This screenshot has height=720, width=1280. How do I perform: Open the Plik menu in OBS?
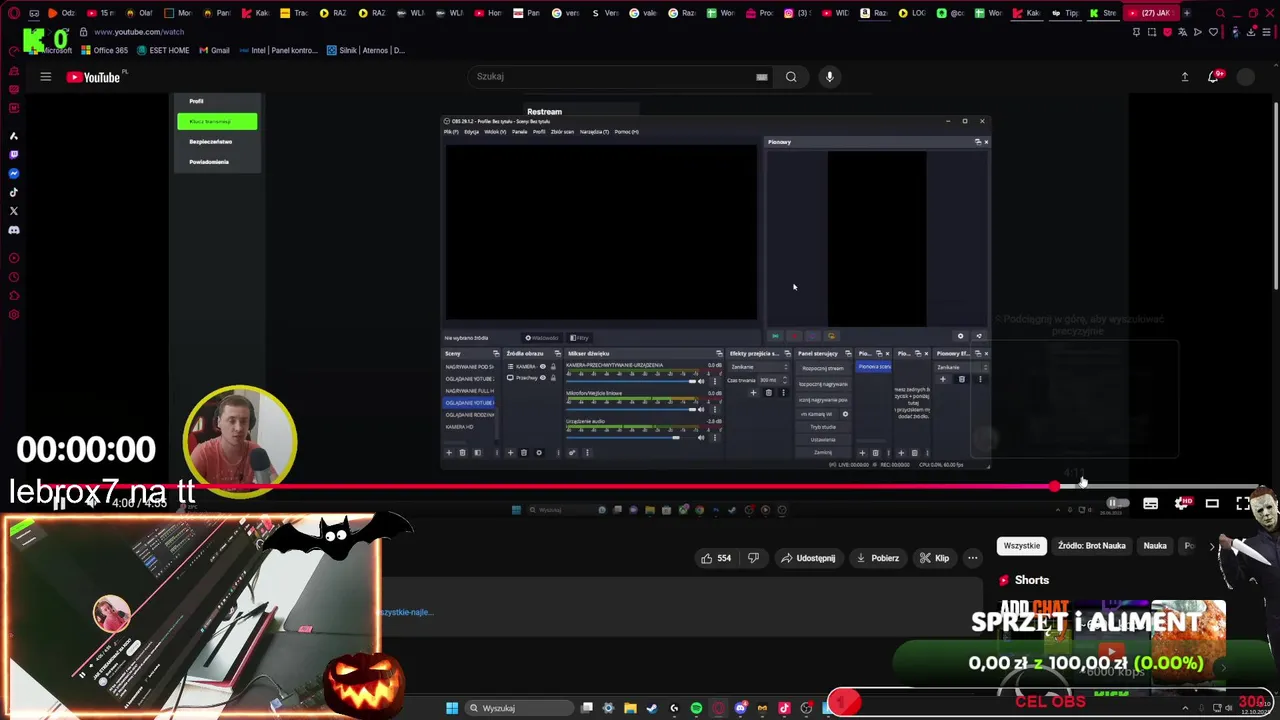(451, 131)
